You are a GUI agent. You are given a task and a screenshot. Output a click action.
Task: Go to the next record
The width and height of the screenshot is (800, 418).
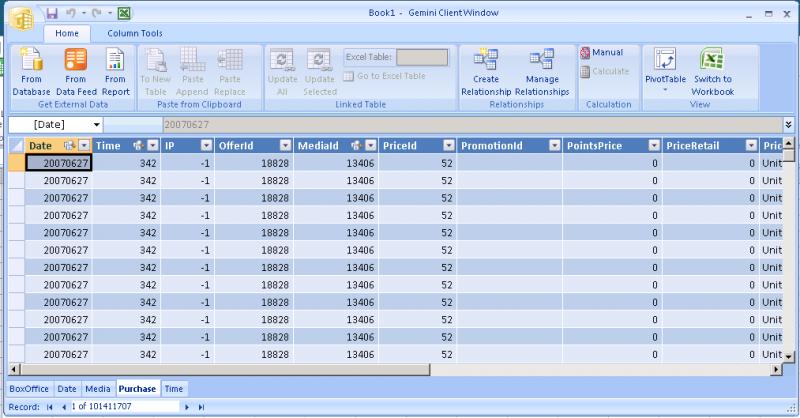coord(187,407)
